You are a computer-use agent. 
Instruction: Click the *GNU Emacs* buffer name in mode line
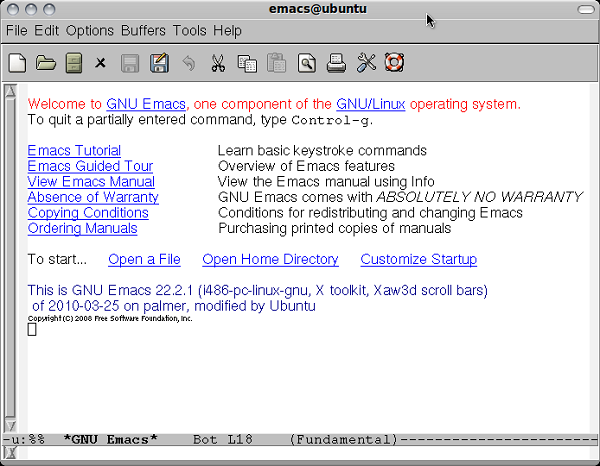coord(110,440)
